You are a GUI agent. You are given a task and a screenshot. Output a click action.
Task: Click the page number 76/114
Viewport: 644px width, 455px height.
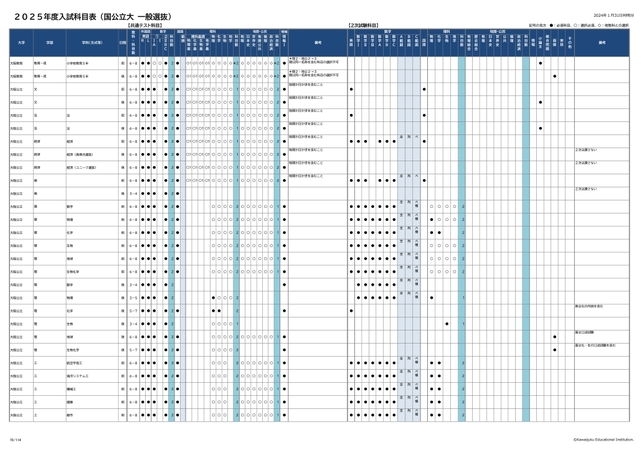14,435
